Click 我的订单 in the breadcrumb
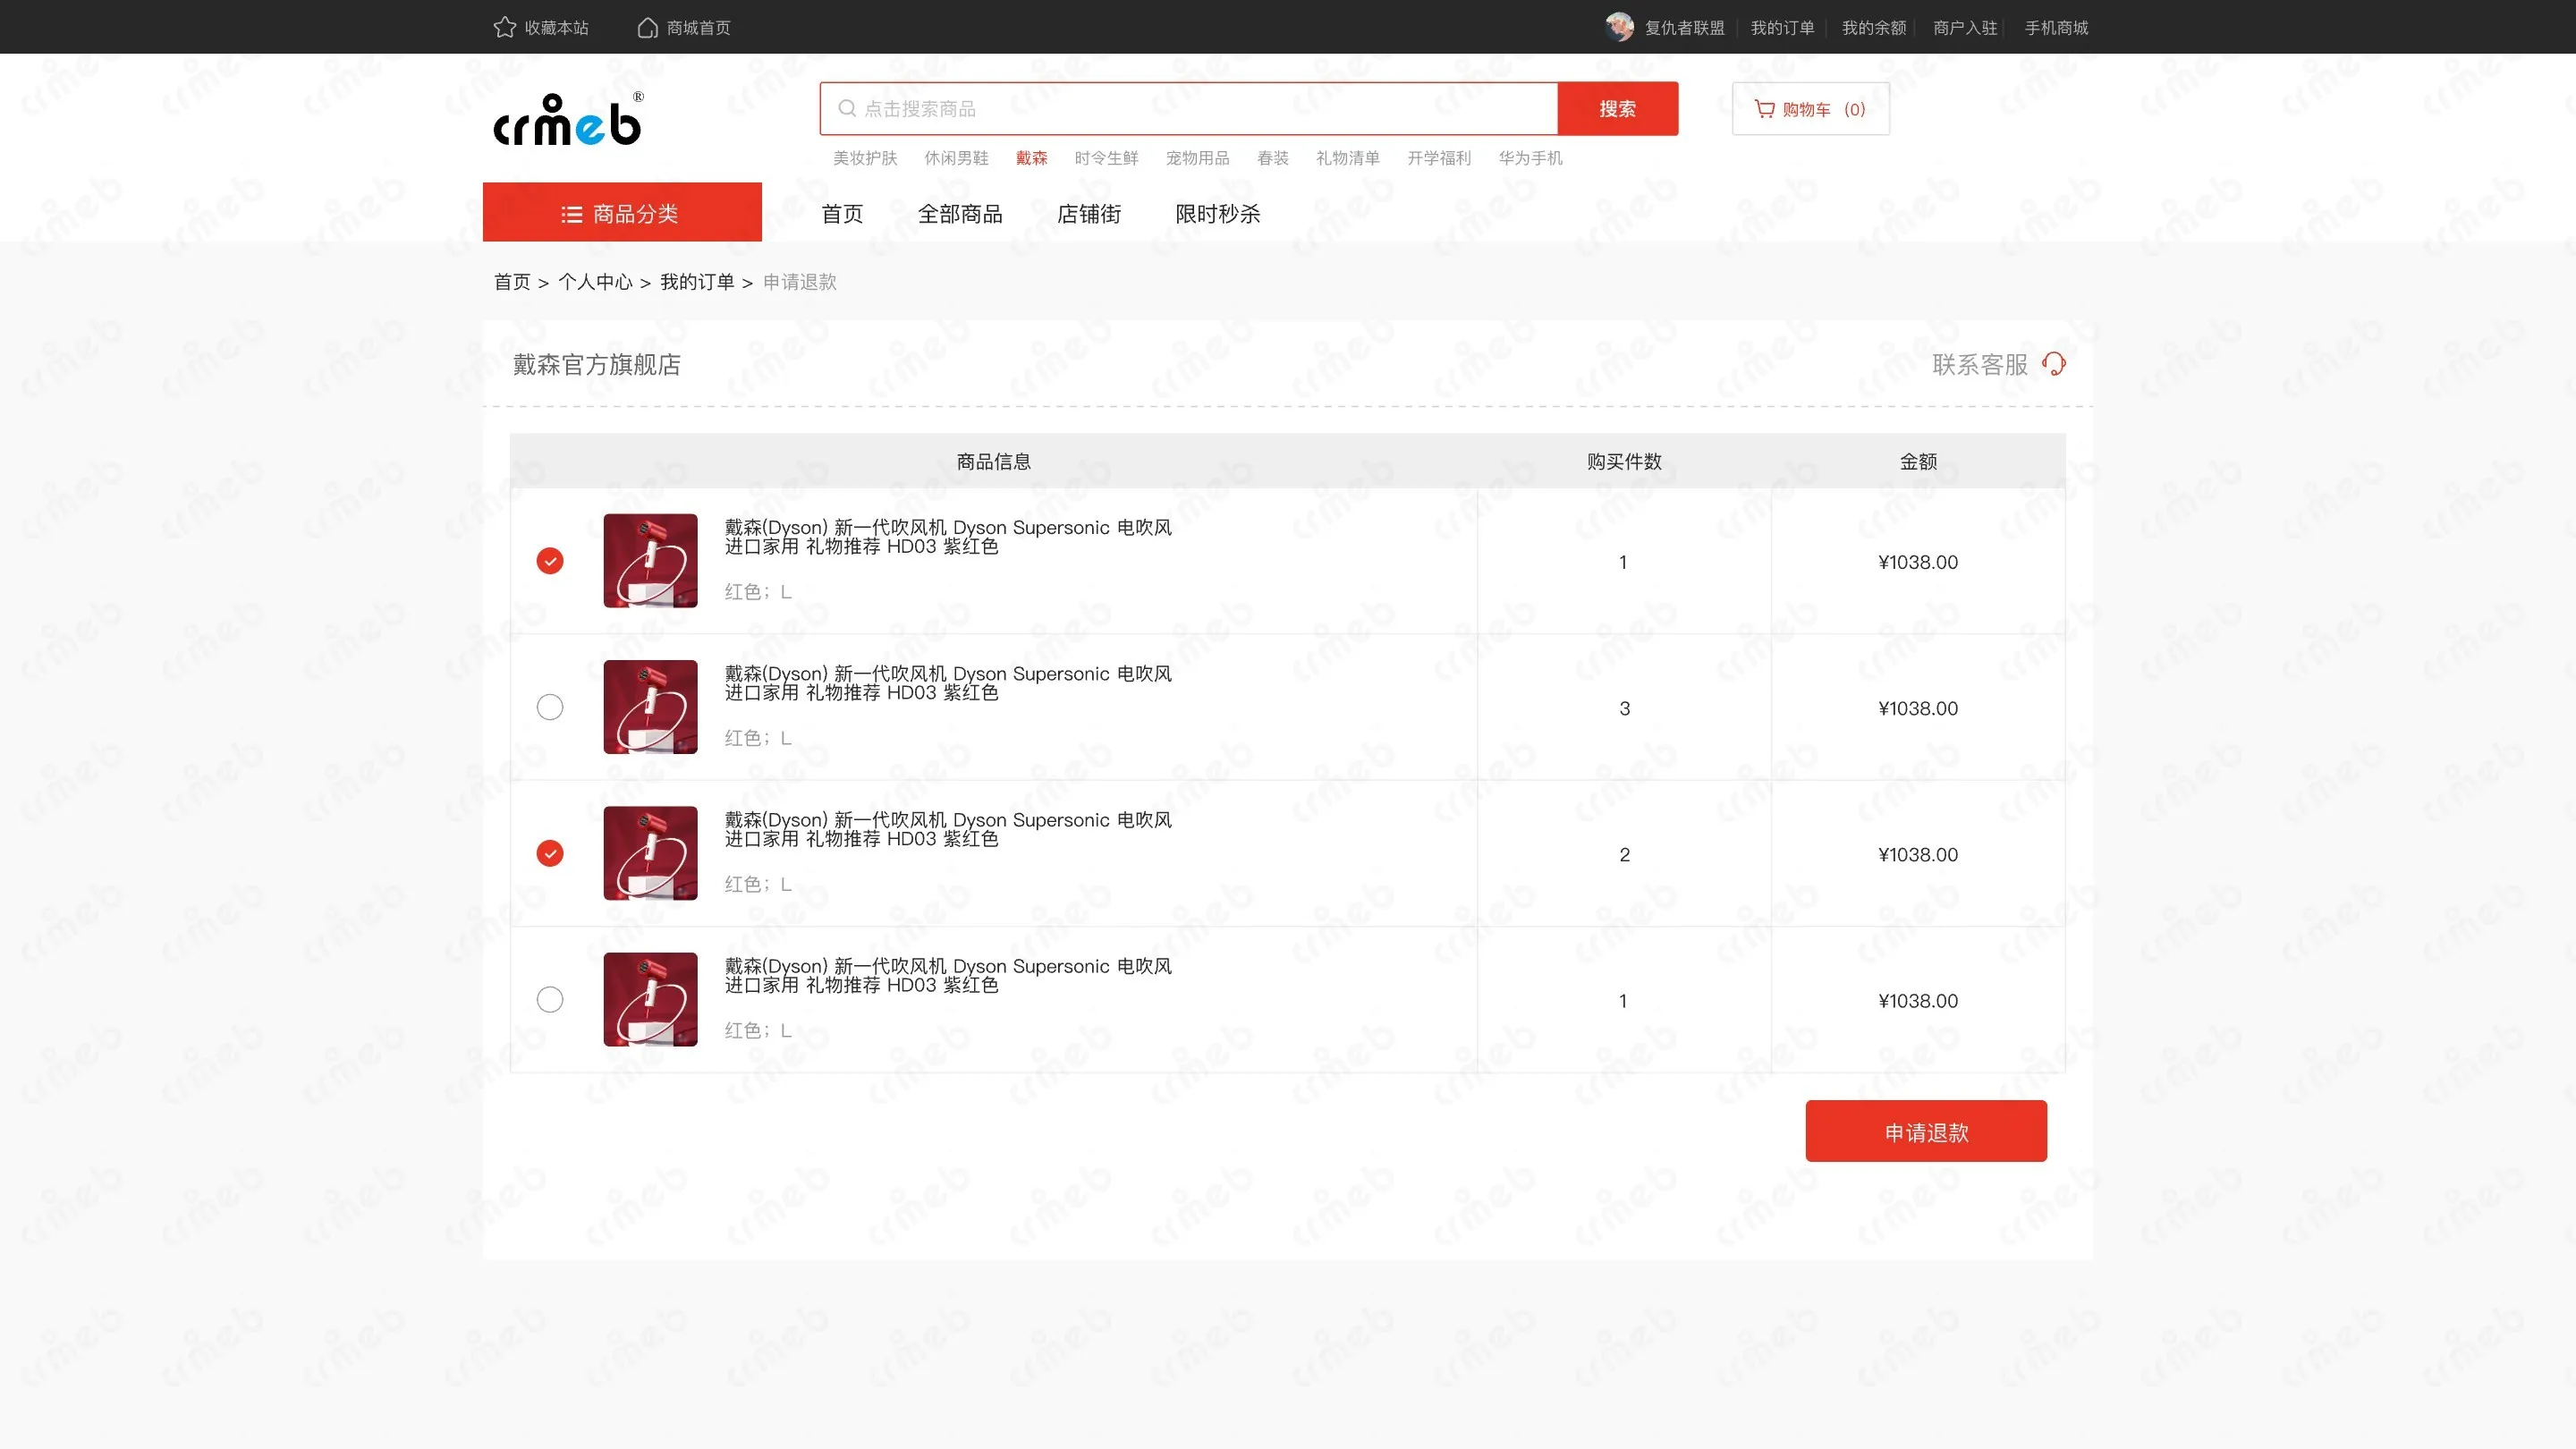Viewport: 2576px width, 1449px height. coord(697,282)
